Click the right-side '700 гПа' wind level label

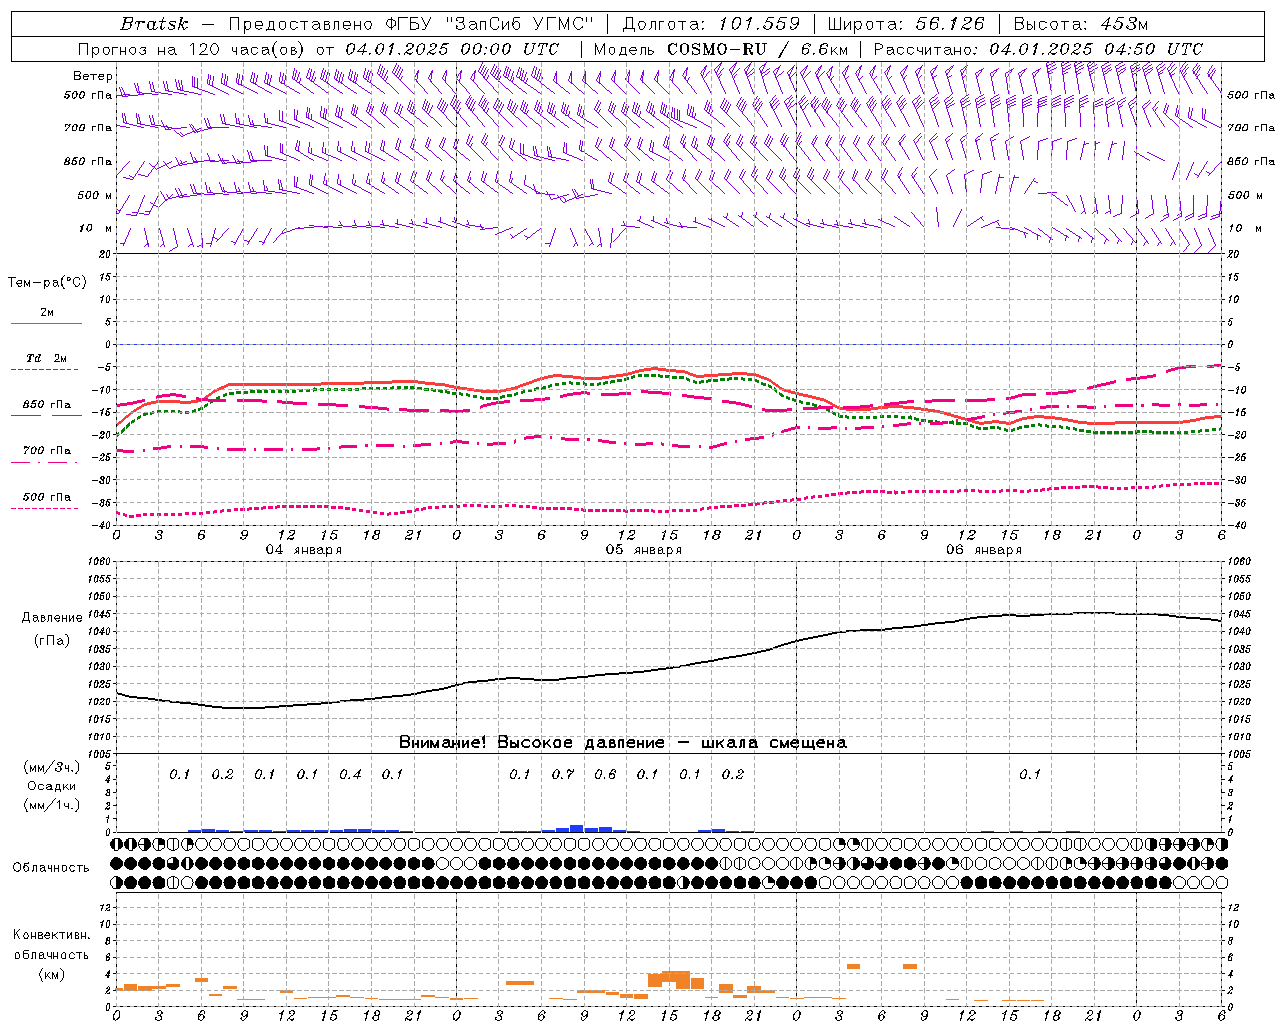click(1251, 128)
